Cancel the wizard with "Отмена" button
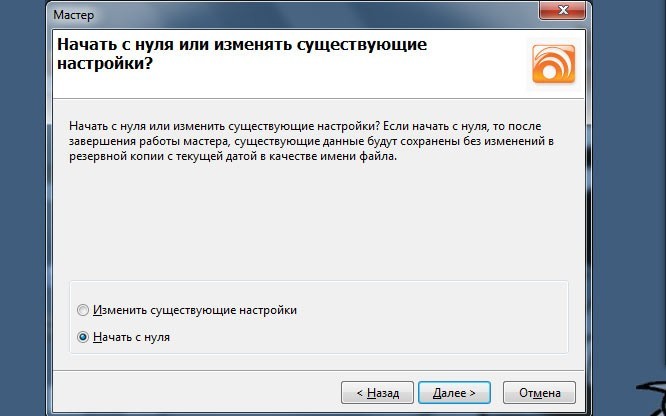The height and width of the screenshot is (416, 666). coord(539,391)
